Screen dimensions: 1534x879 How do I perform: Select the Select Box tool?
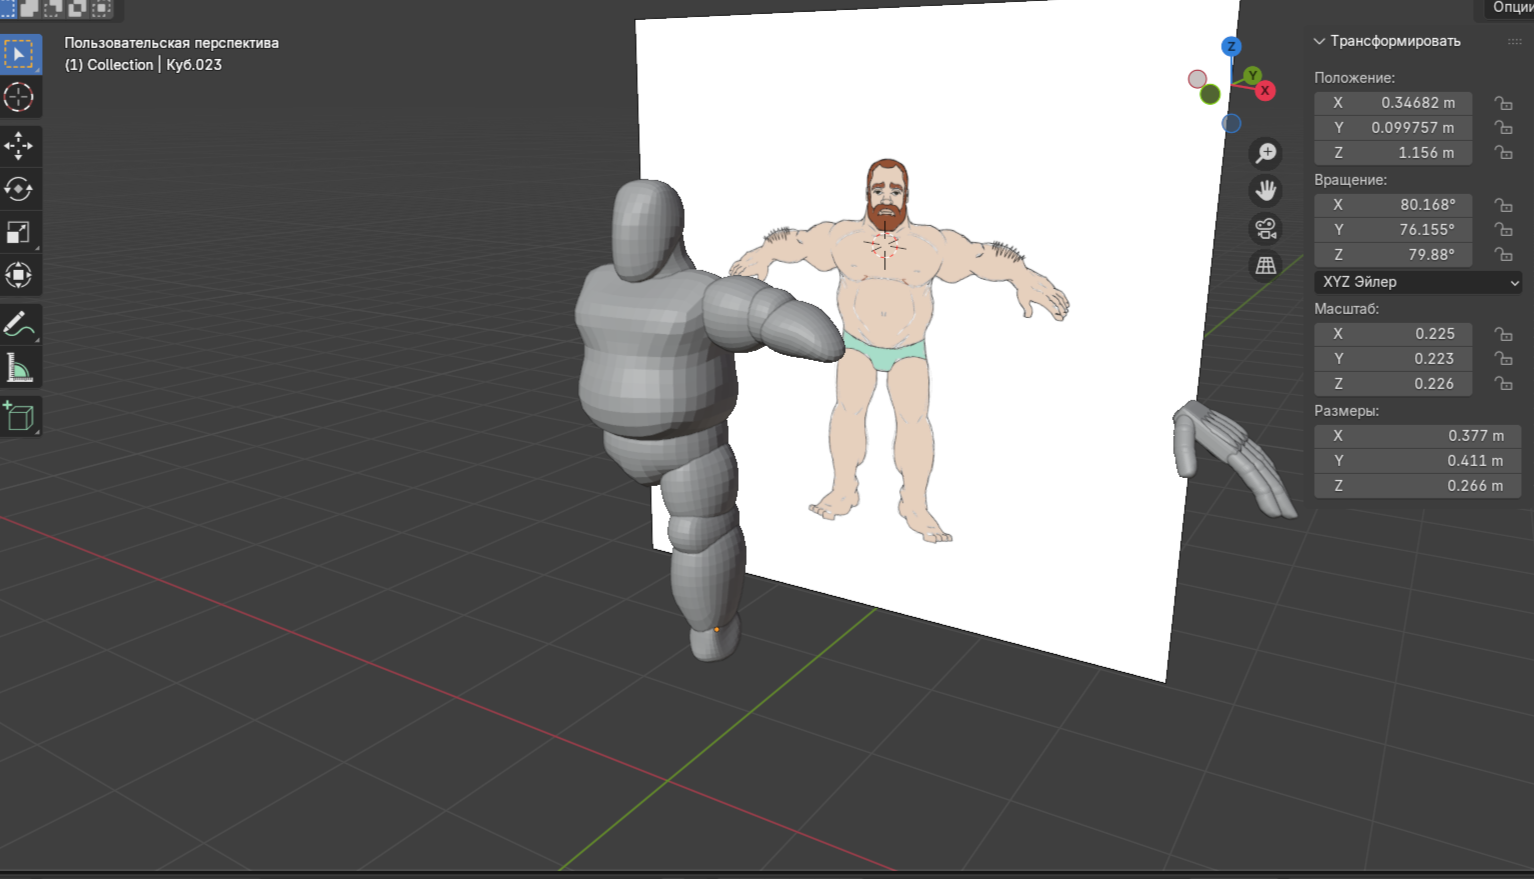coord(19,54)
